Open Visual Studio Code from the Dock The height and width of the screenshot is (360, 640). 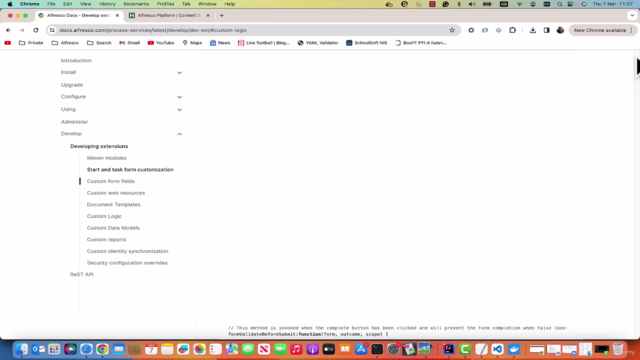[x=497, y=349]
